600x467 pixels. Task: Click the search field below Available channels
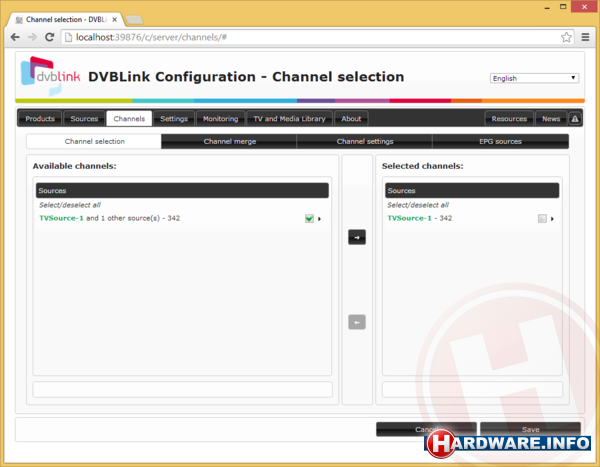(x=182, y=389)
